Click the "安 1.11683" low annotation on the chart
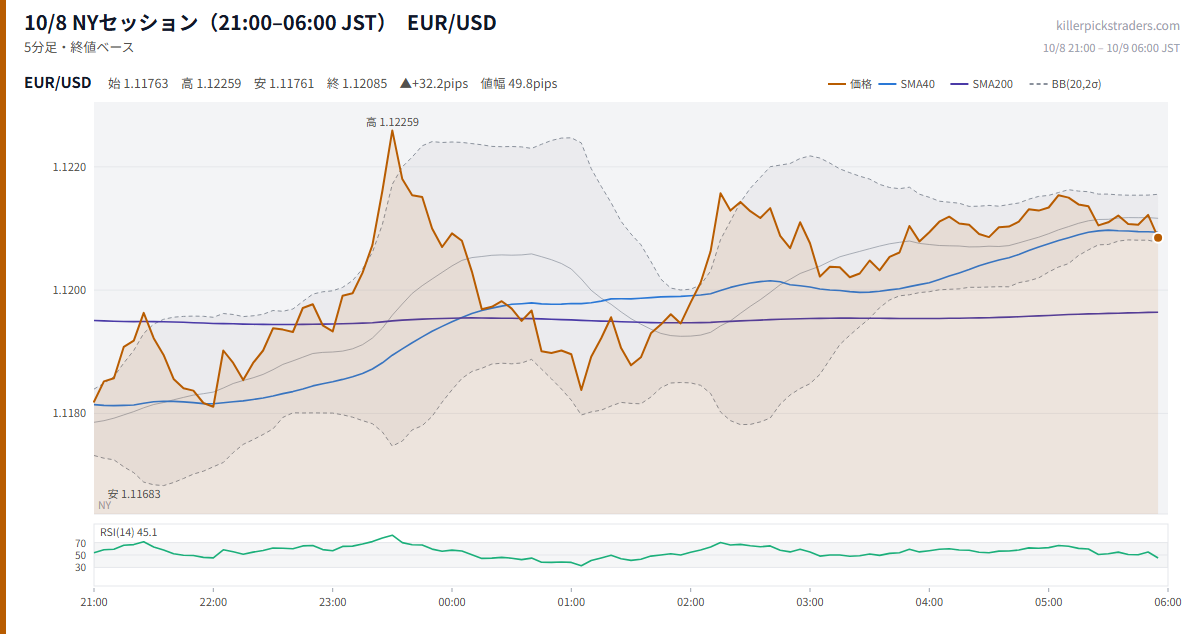Image resolution: width=1200 pixels, height=634 pixels. 134,494
